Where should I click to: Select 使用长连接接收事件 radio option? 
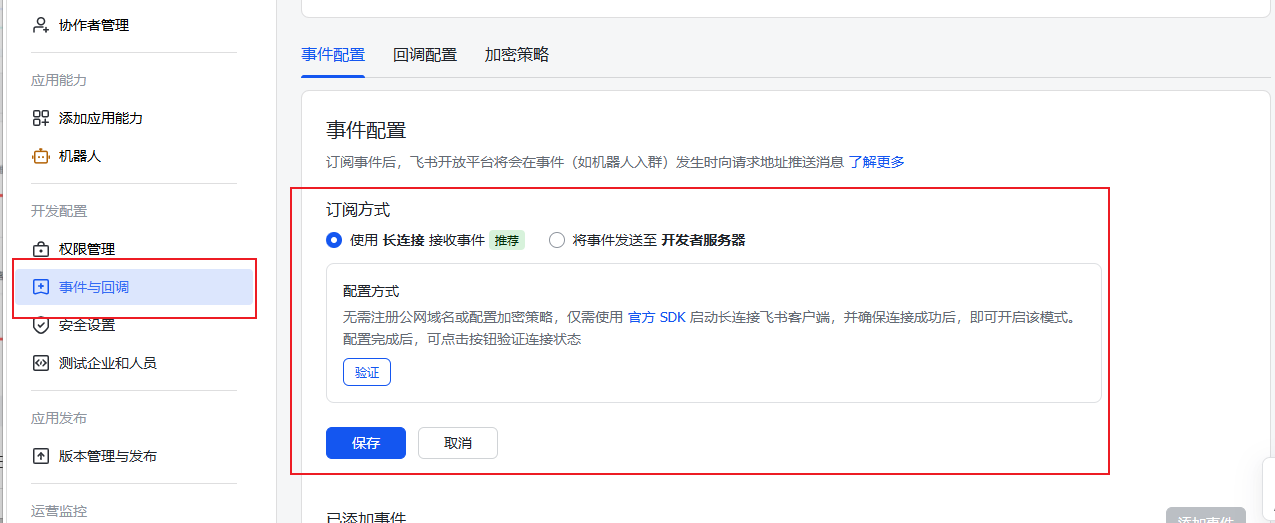click(x=334, y=240)
